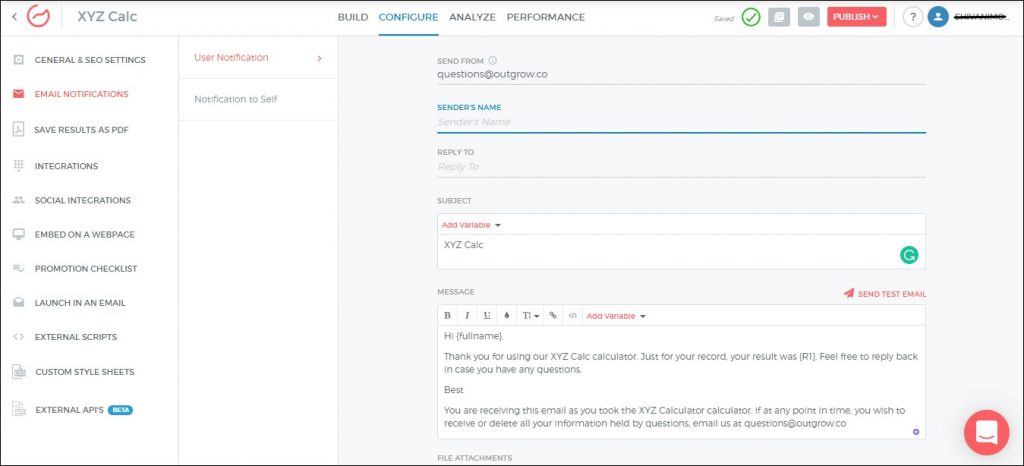The width and height of the screenshot is (1024, 466).
Task: Click the Sender's Name input field
Action: (680, 122)
